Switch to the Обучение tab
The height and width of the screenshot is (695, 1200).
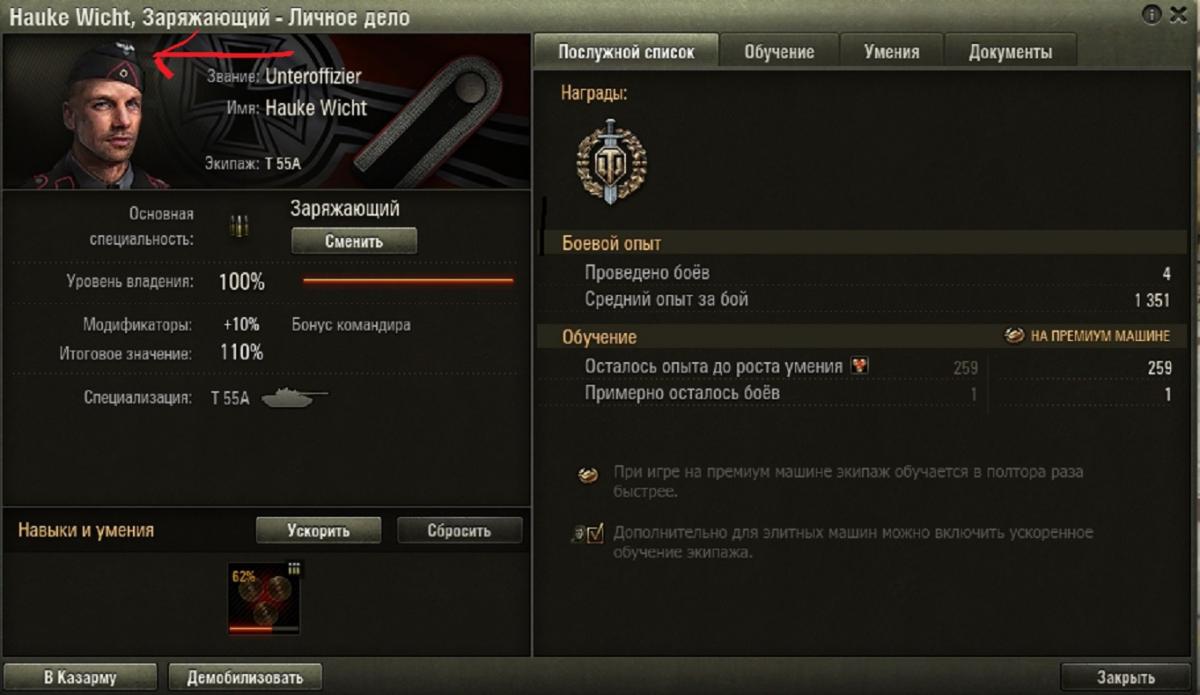tap(779, 52)
